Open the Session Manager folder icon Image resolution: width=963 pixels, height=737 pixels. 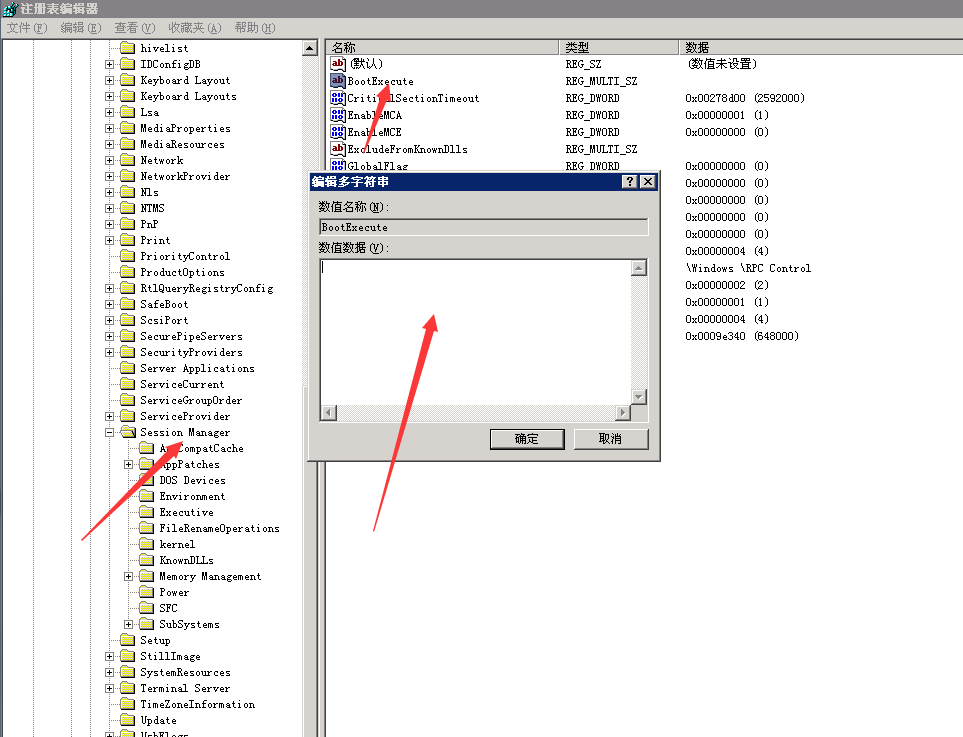[x=127, y=433]
